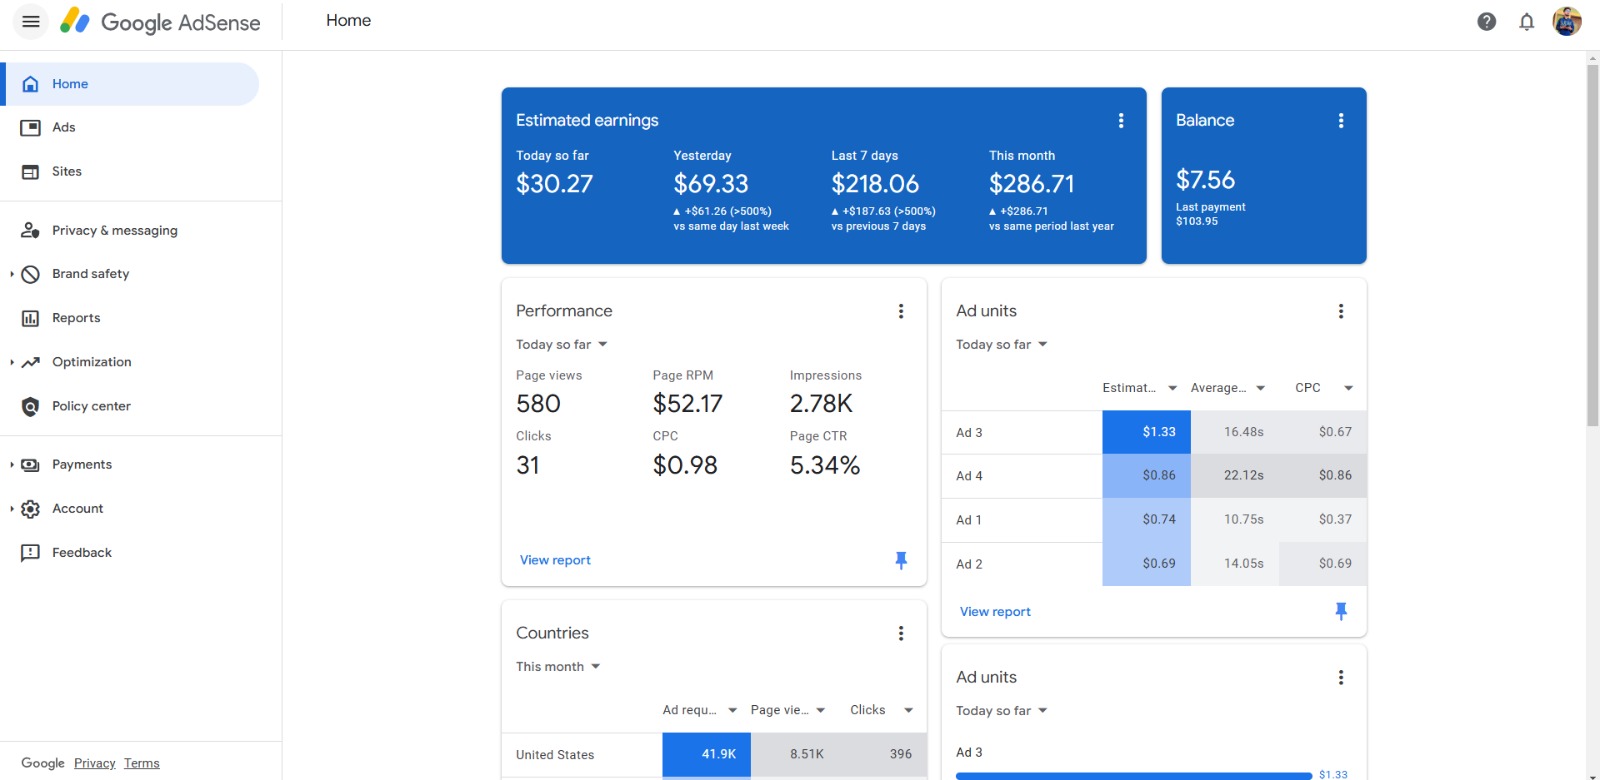Click the Ad 3 progress bar
Viewport: 1600px width, 780px height.
point(1133,775)
